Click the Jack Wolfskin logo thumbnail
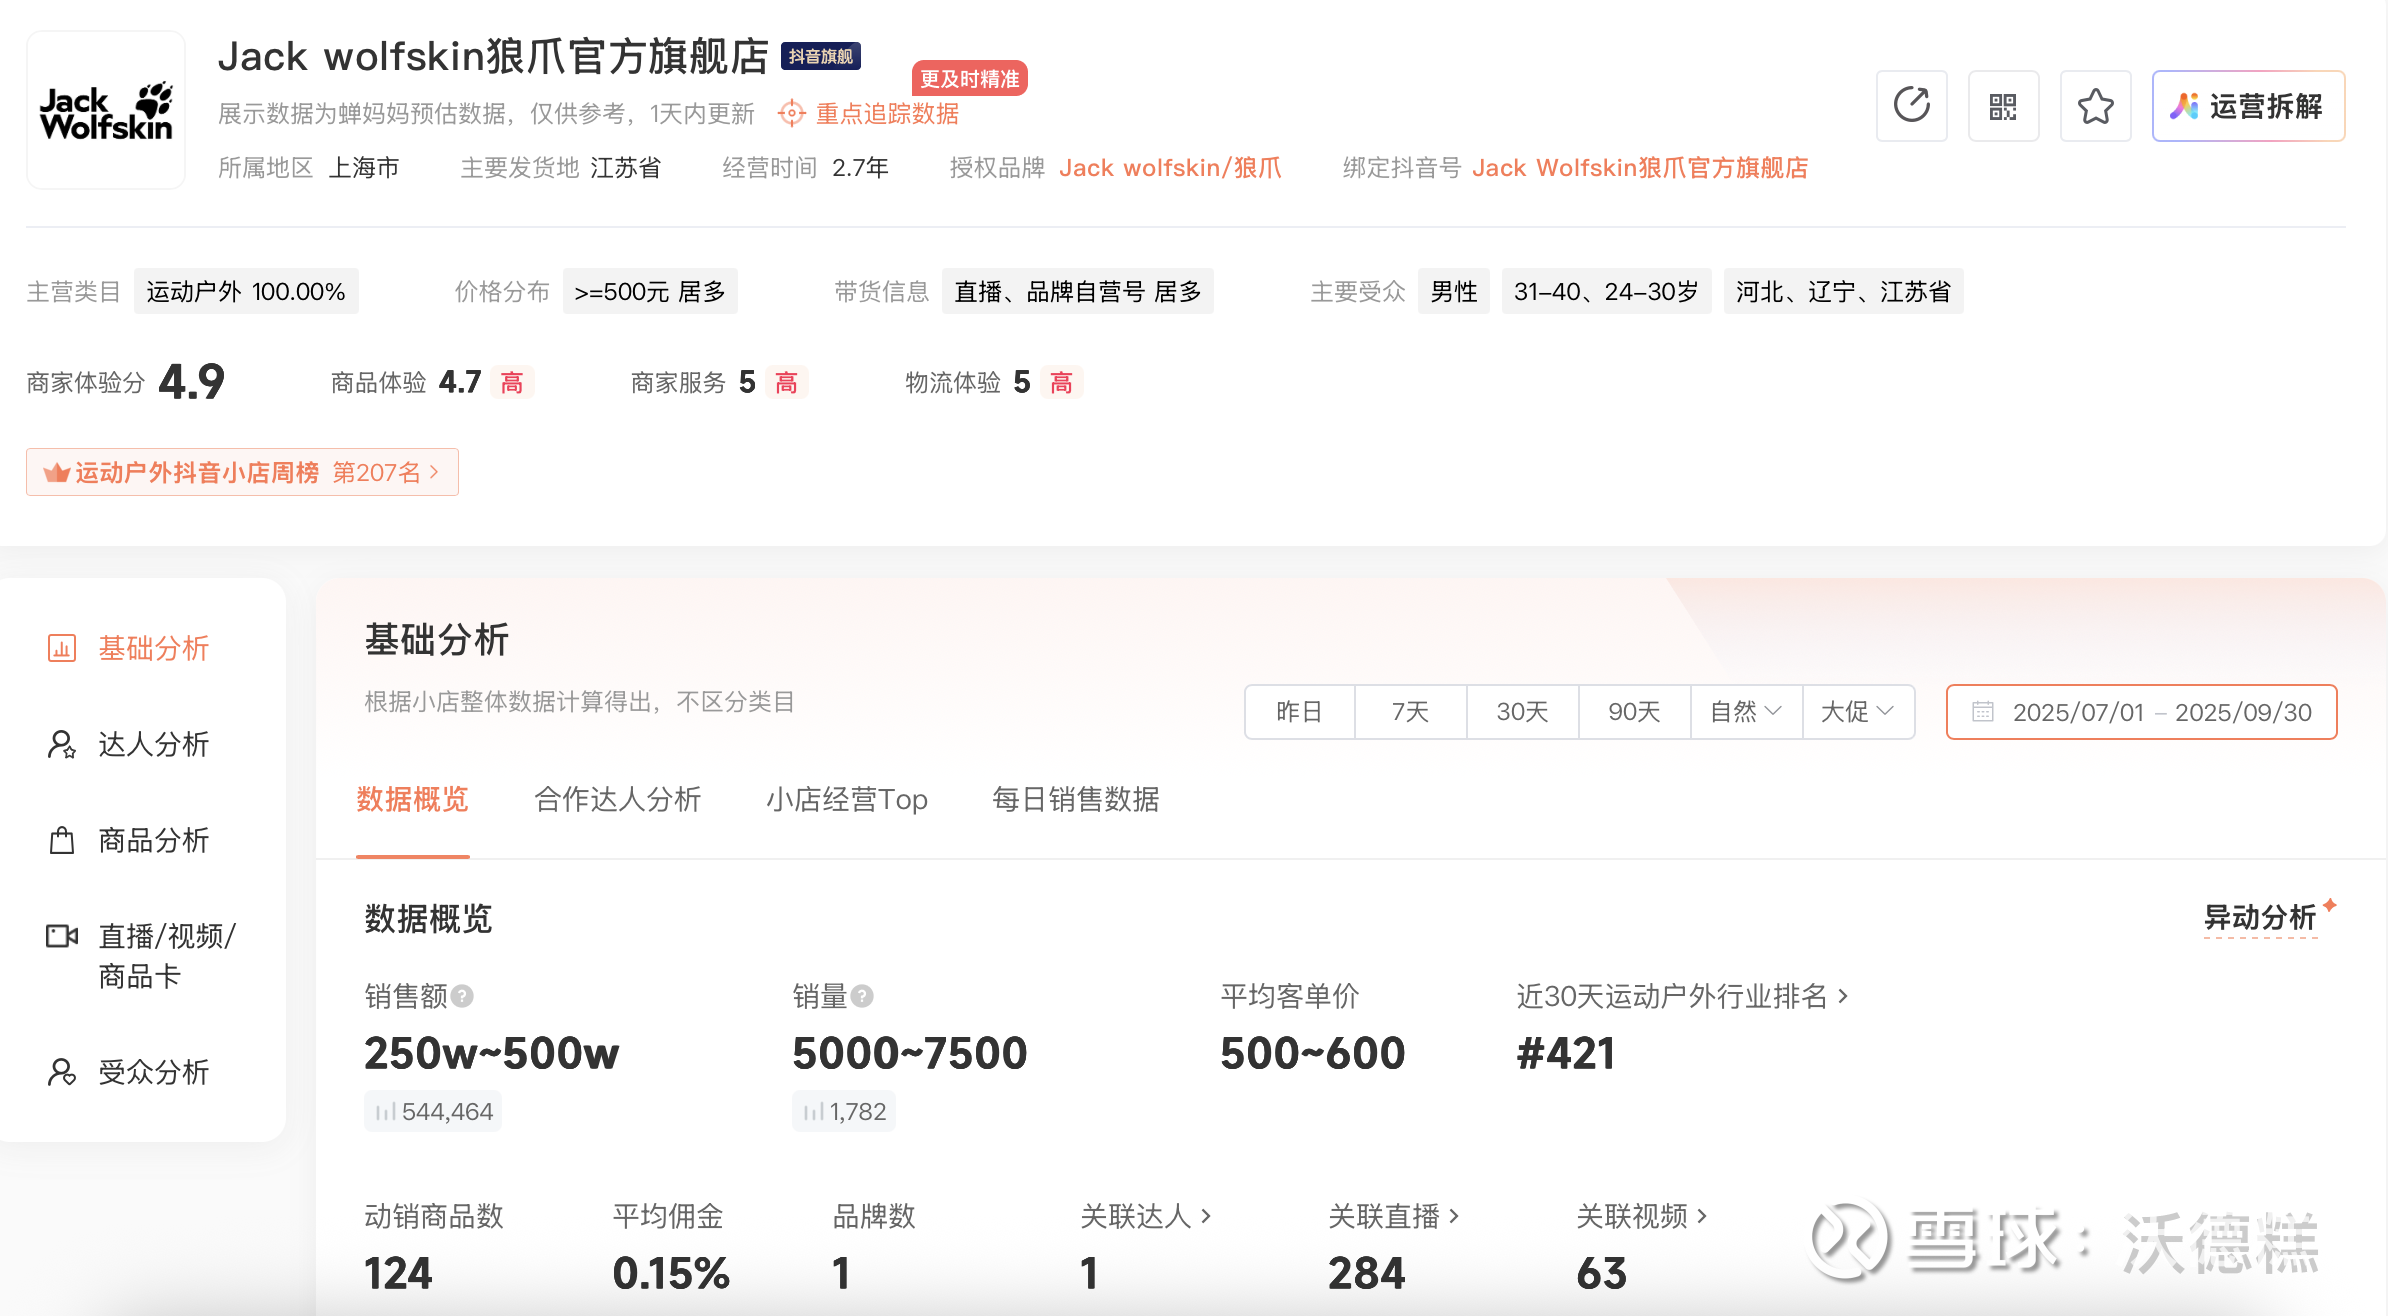Viewport: 2388px width, 1316px height. tap(106, 110)
